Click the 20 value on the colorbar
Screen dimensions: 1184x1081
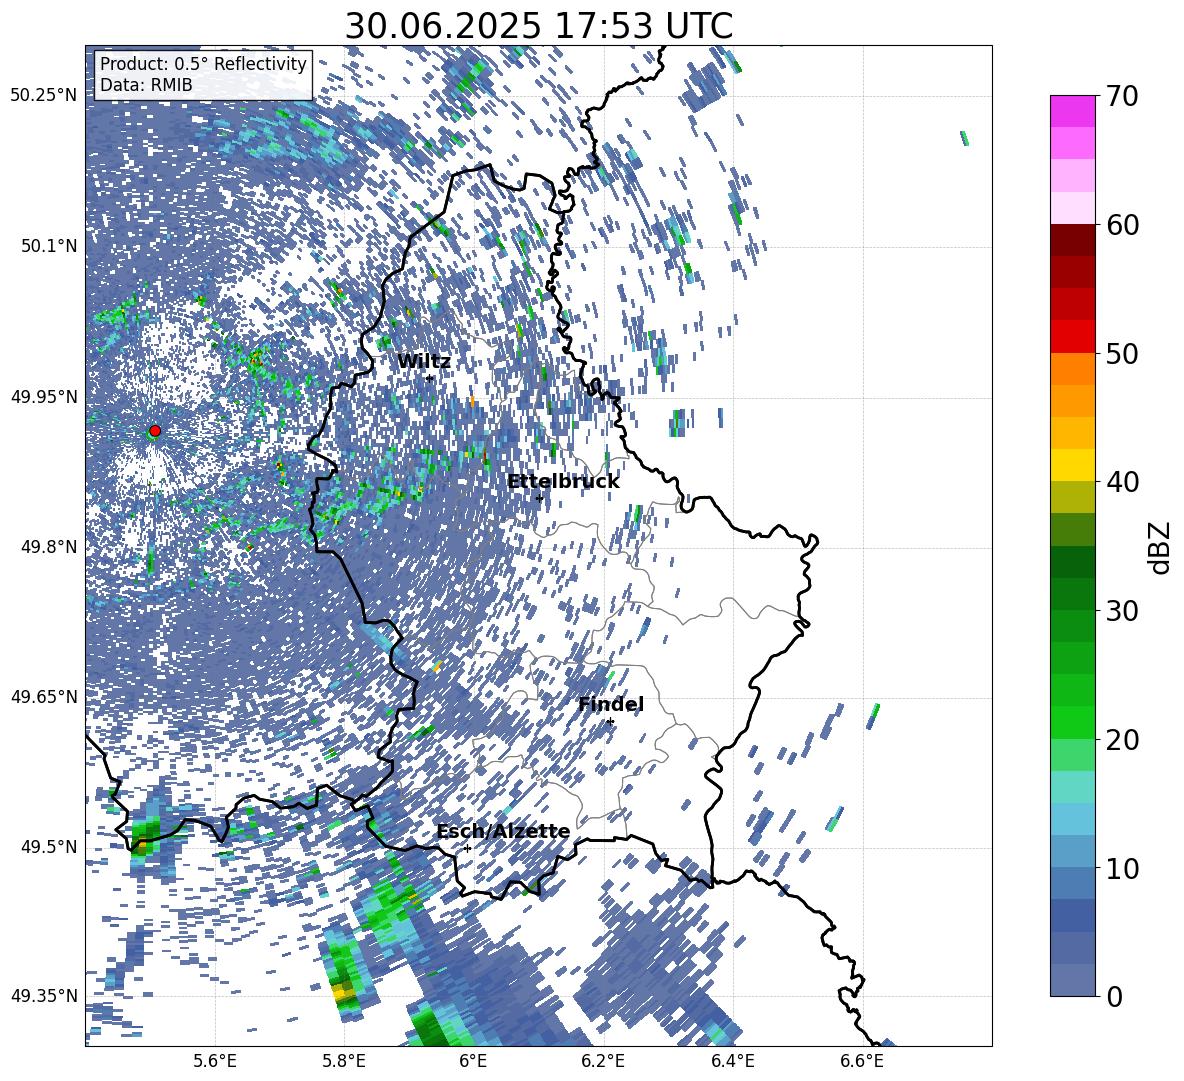pos(1122,740)
